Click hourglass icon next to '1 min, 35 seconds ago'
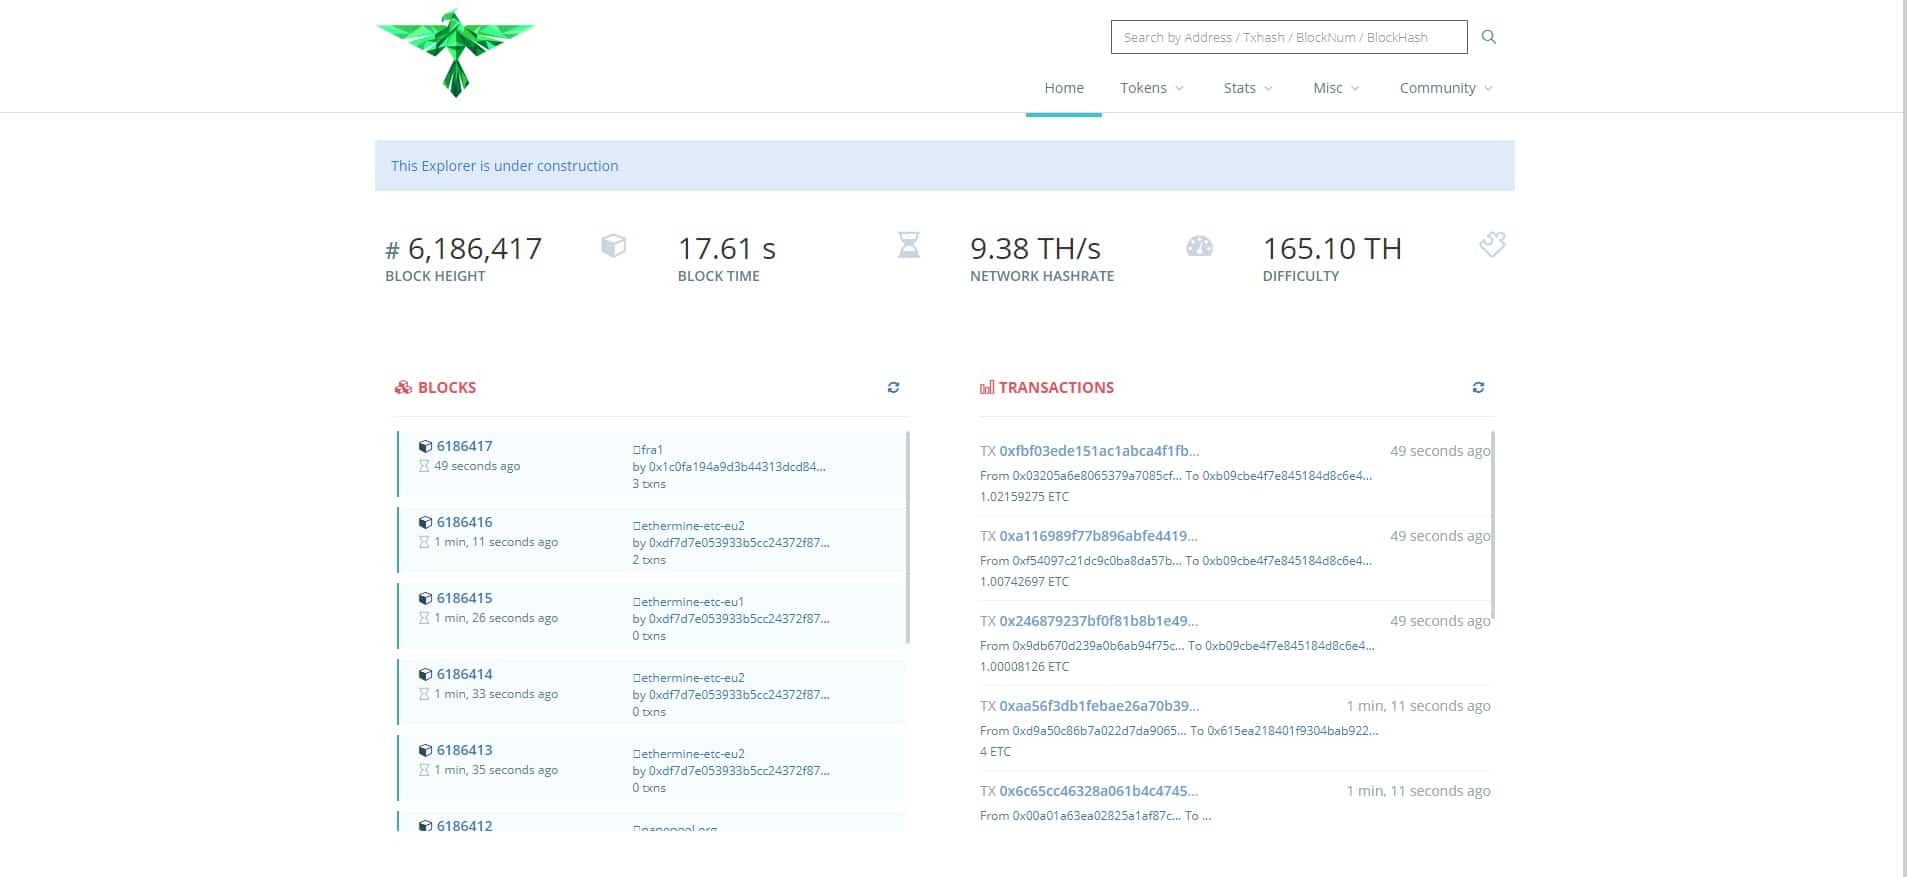1907x877 pixels. (424, 770)
